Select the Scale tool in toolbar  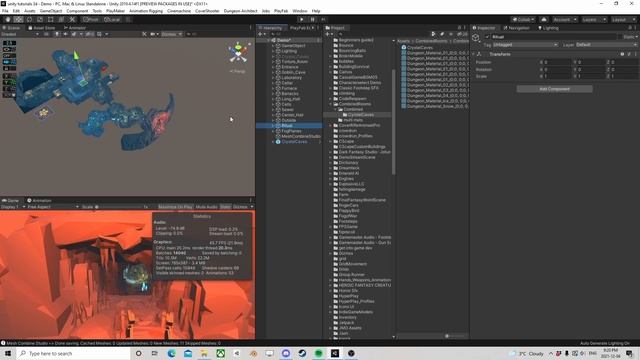(40, 20)
